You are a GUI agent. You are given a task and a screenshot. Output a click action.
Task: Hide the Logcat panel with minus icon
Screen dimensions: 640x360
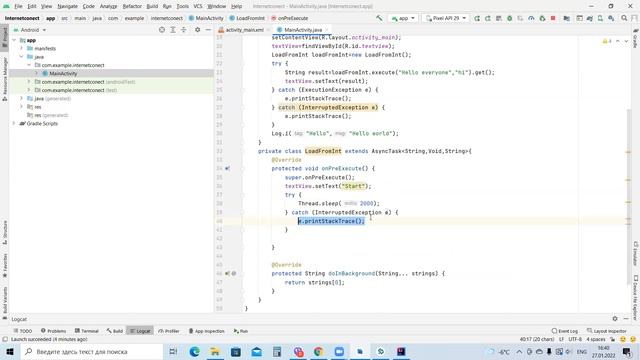click(626, 319)
